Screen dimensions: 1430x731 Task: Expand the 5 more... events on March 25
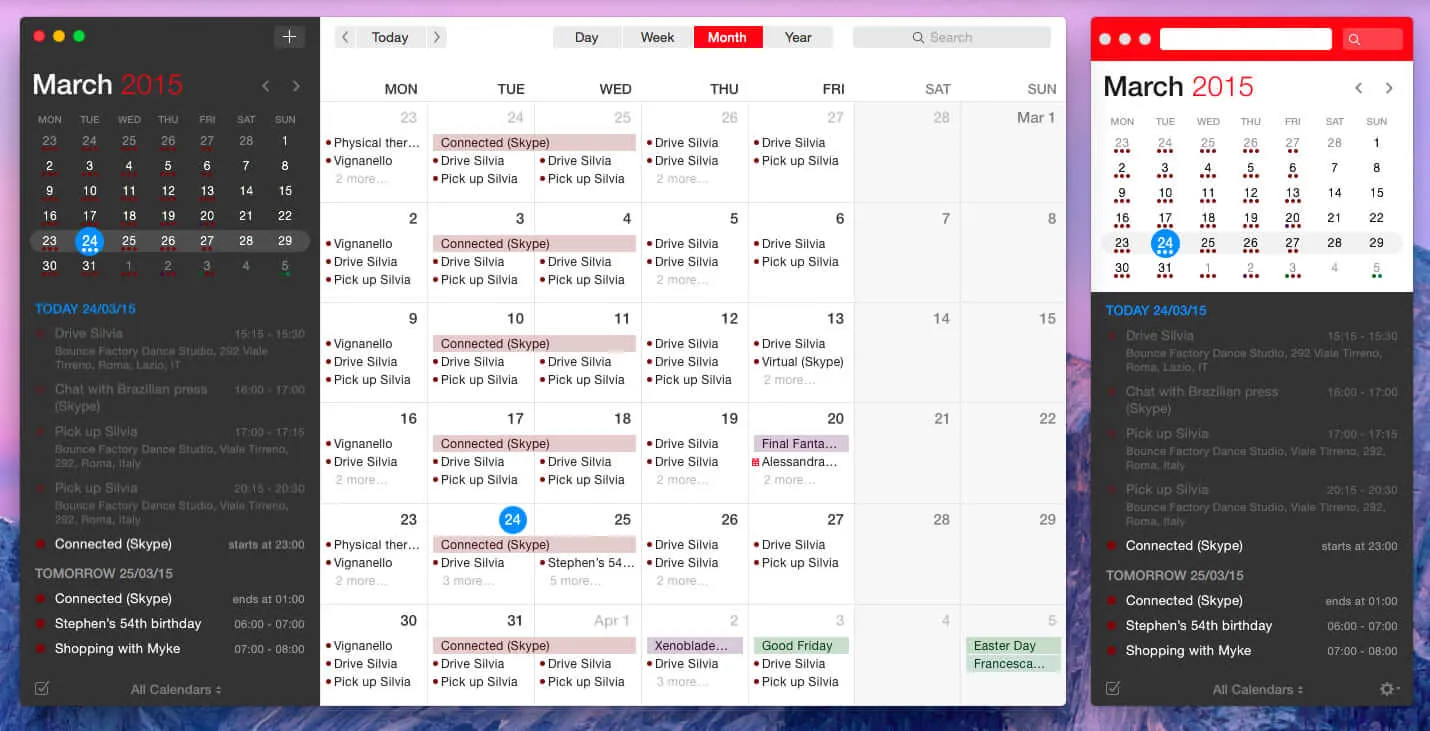[x=574, y=580]
